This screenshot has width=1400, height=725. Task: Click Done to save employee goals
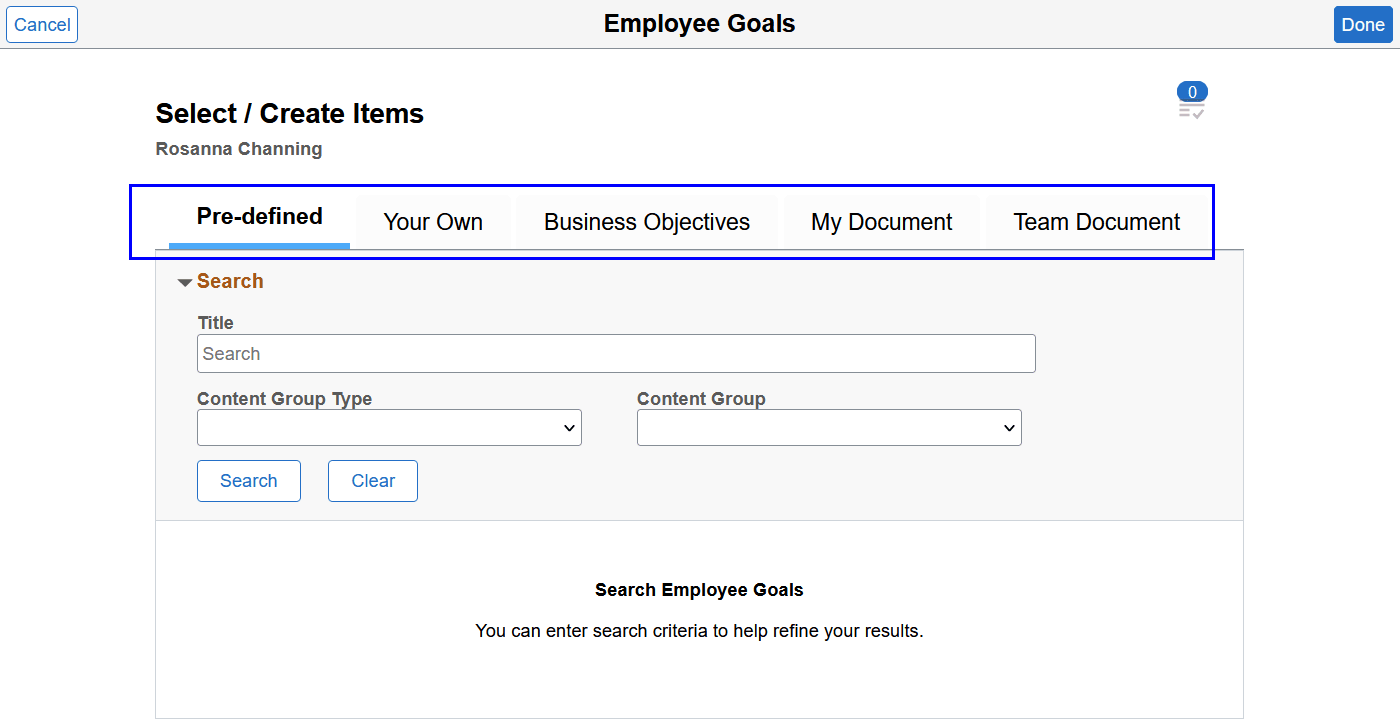click(1363, 24)
